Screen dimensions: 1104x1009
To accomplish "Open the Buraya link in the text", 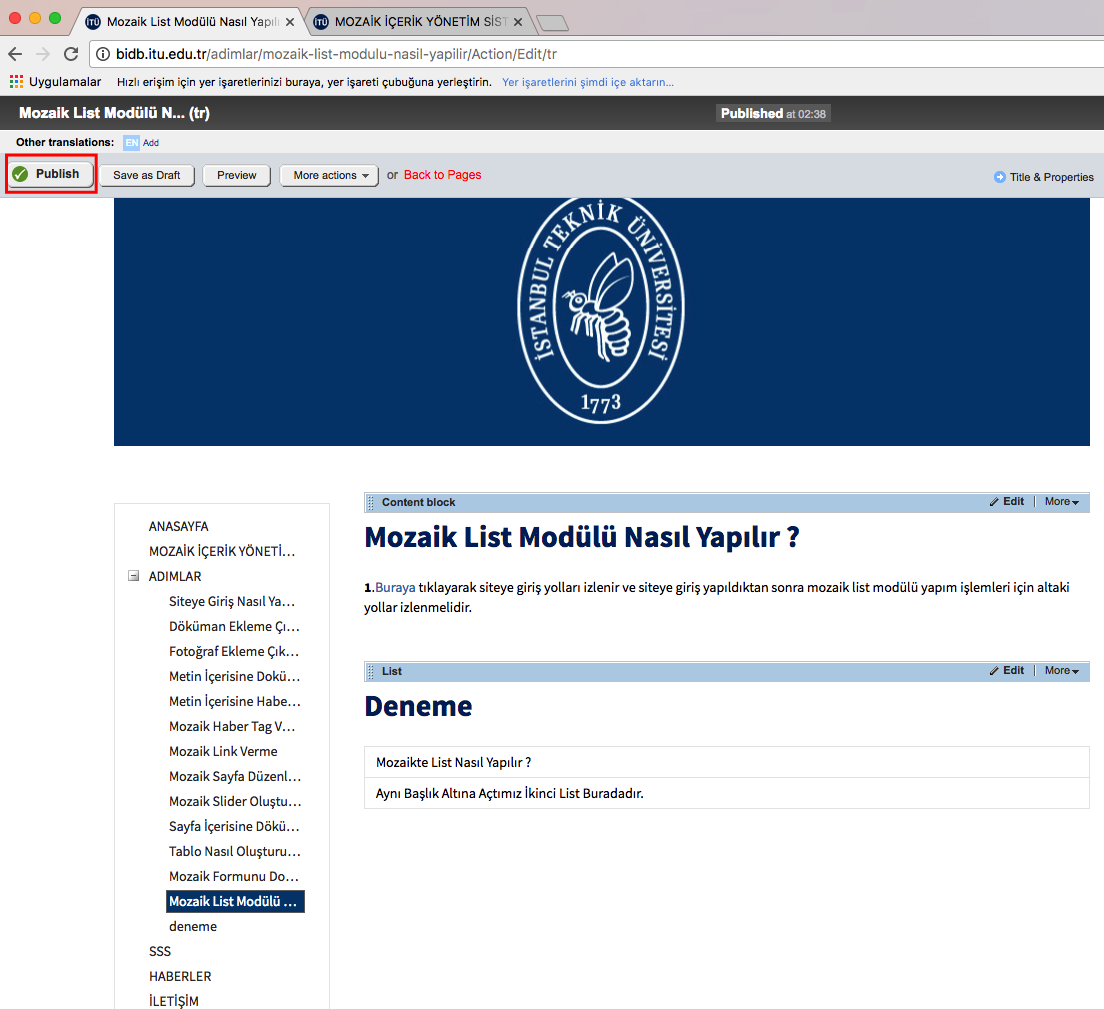I will point(395,587).
